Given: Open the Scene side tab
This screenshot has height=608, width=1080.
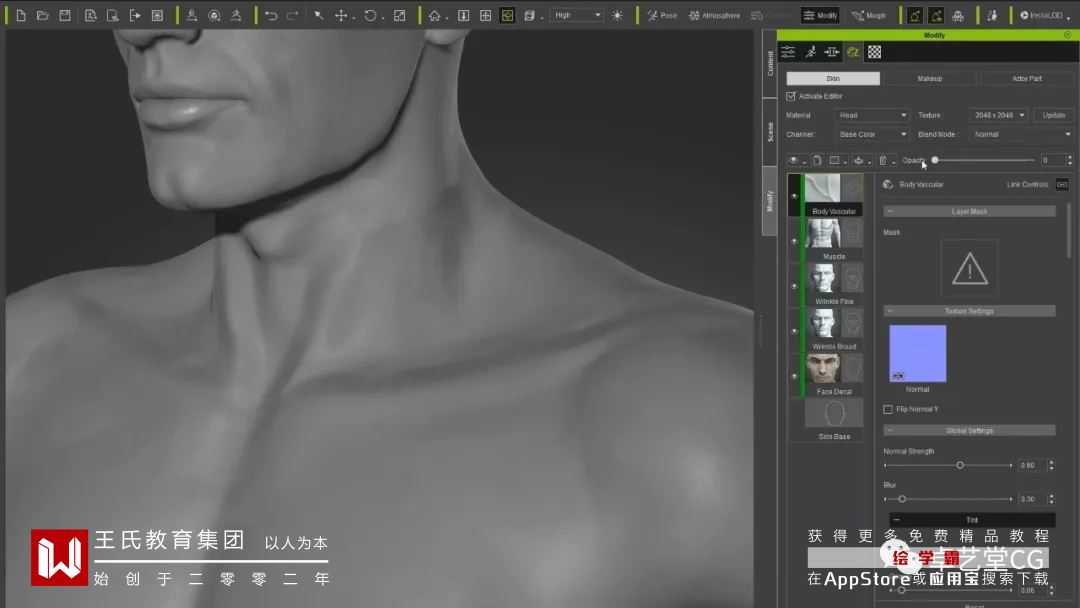Looking at the screenshot, I should 769,132.
